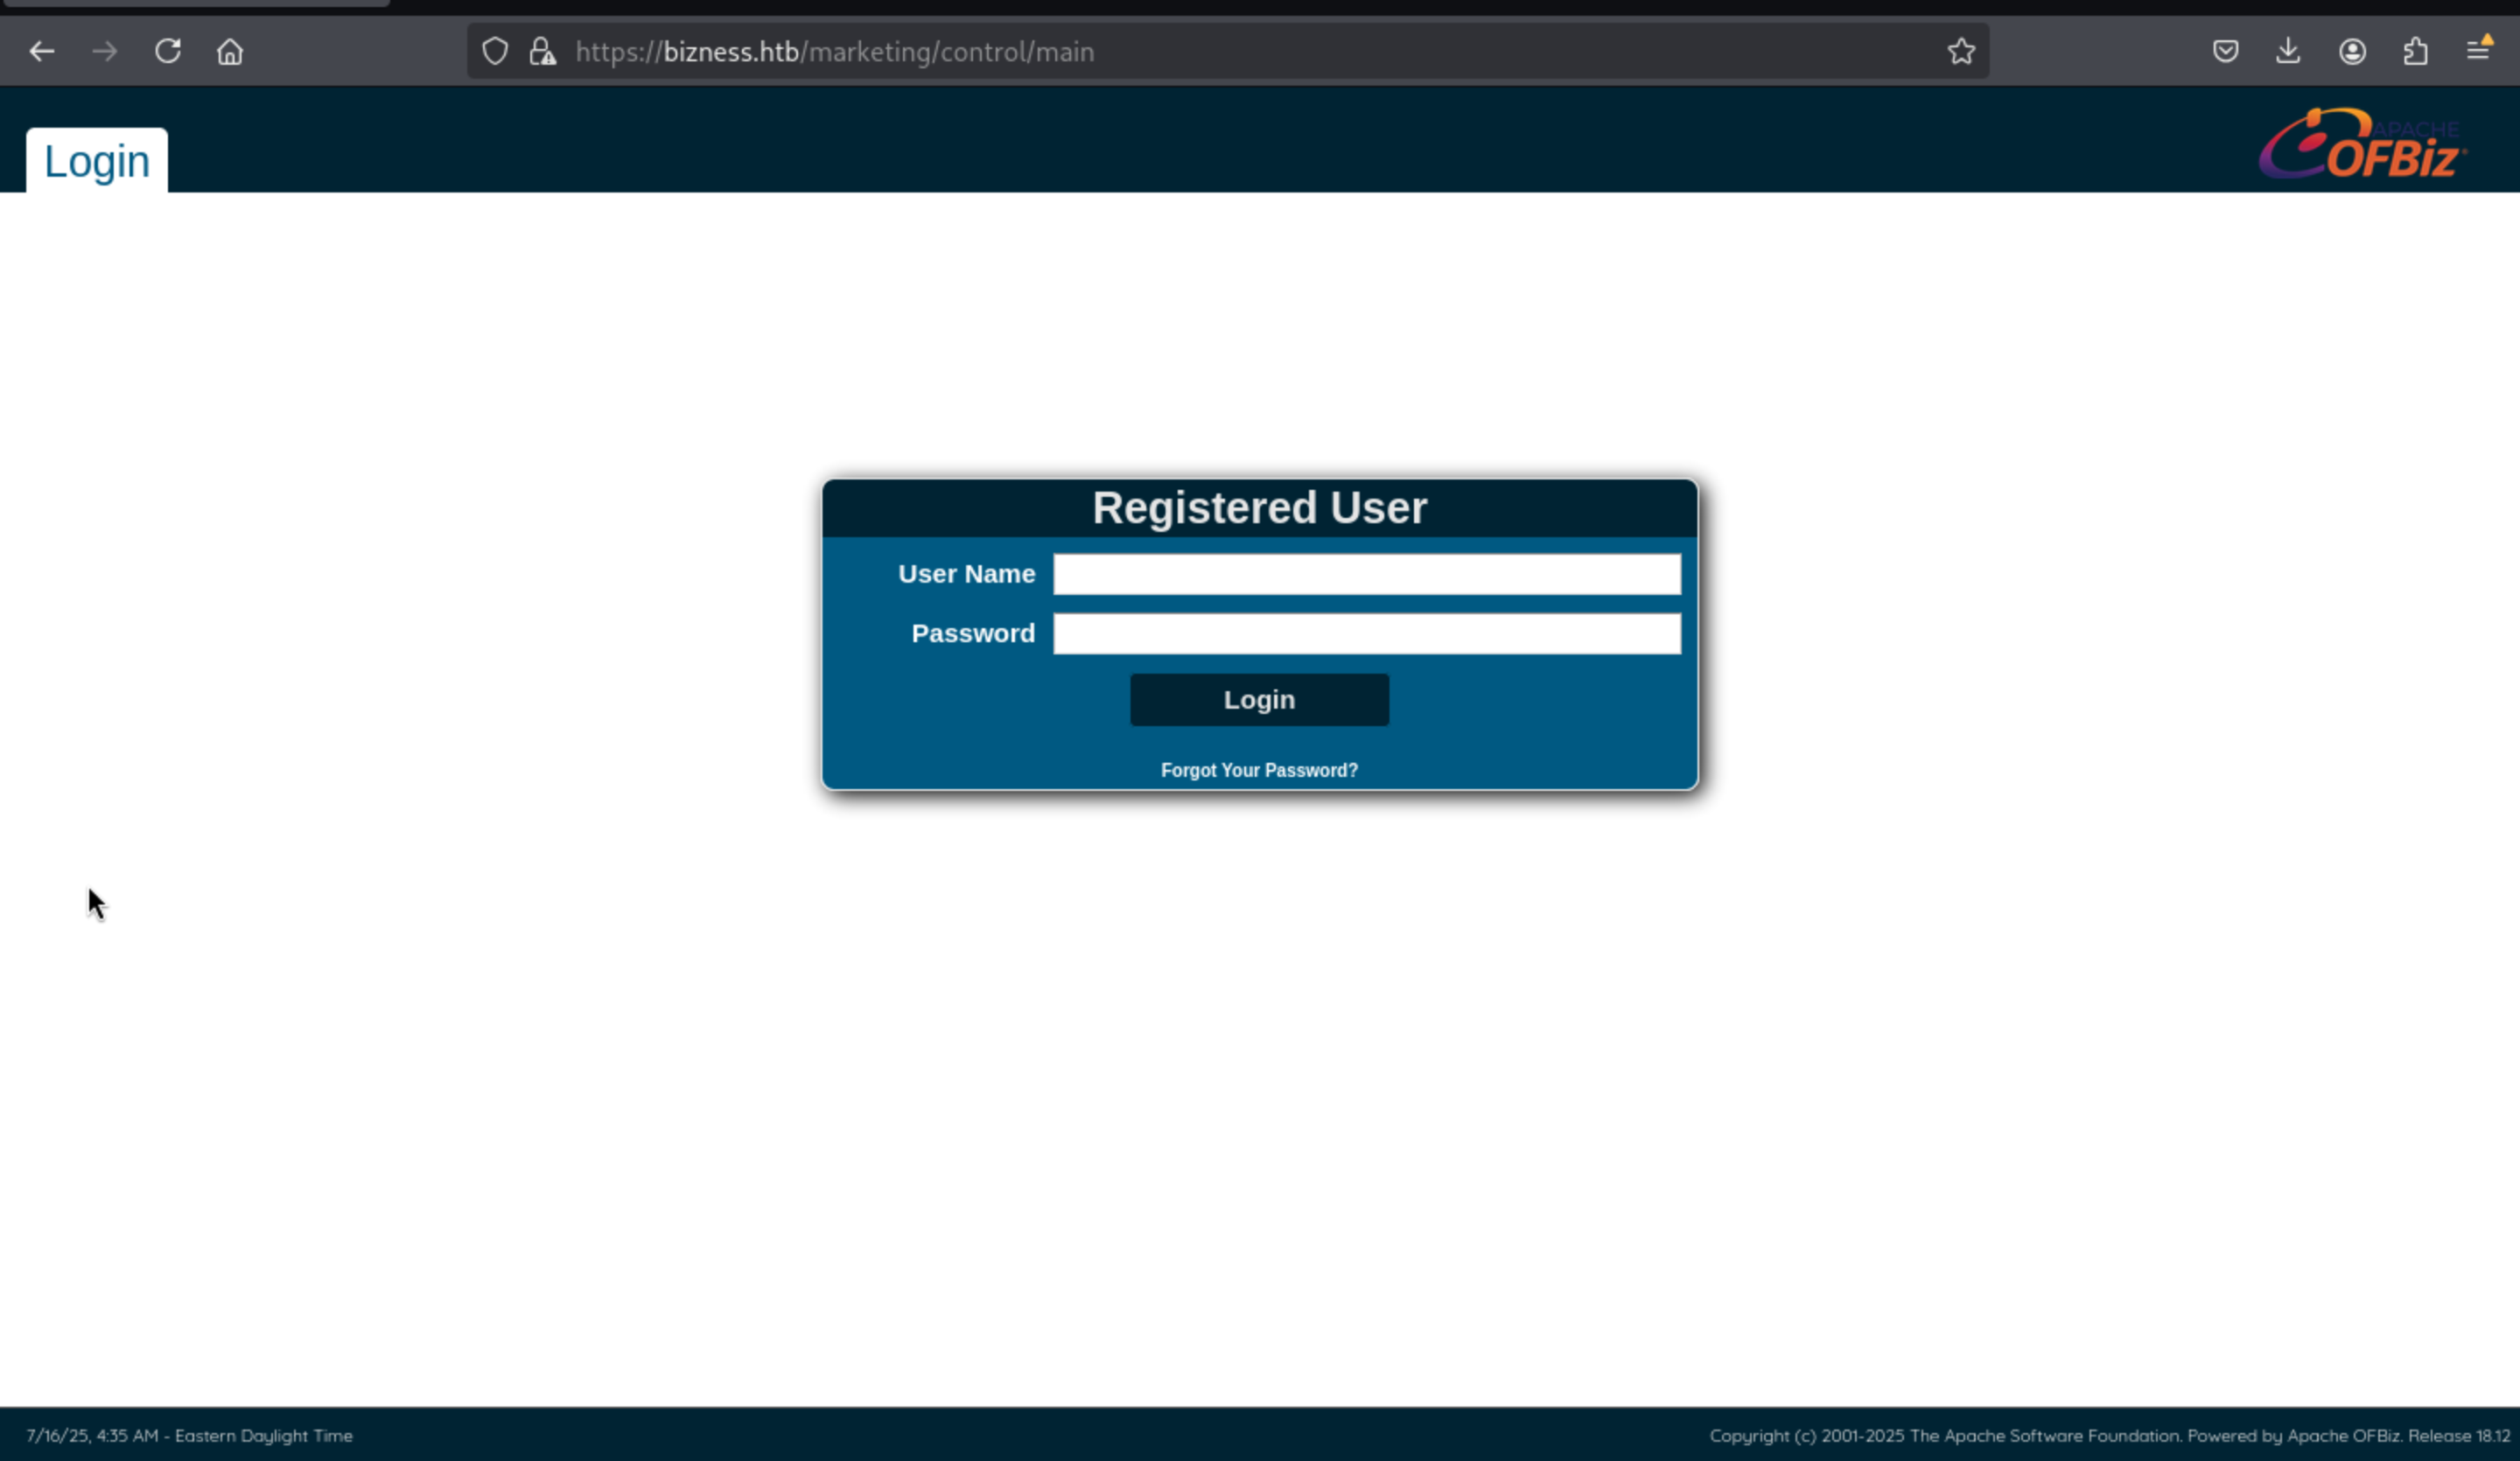Screen dimensions: 2520x1461
Task: Click the Firefox account icon
Action: (x=2352, y=51)
